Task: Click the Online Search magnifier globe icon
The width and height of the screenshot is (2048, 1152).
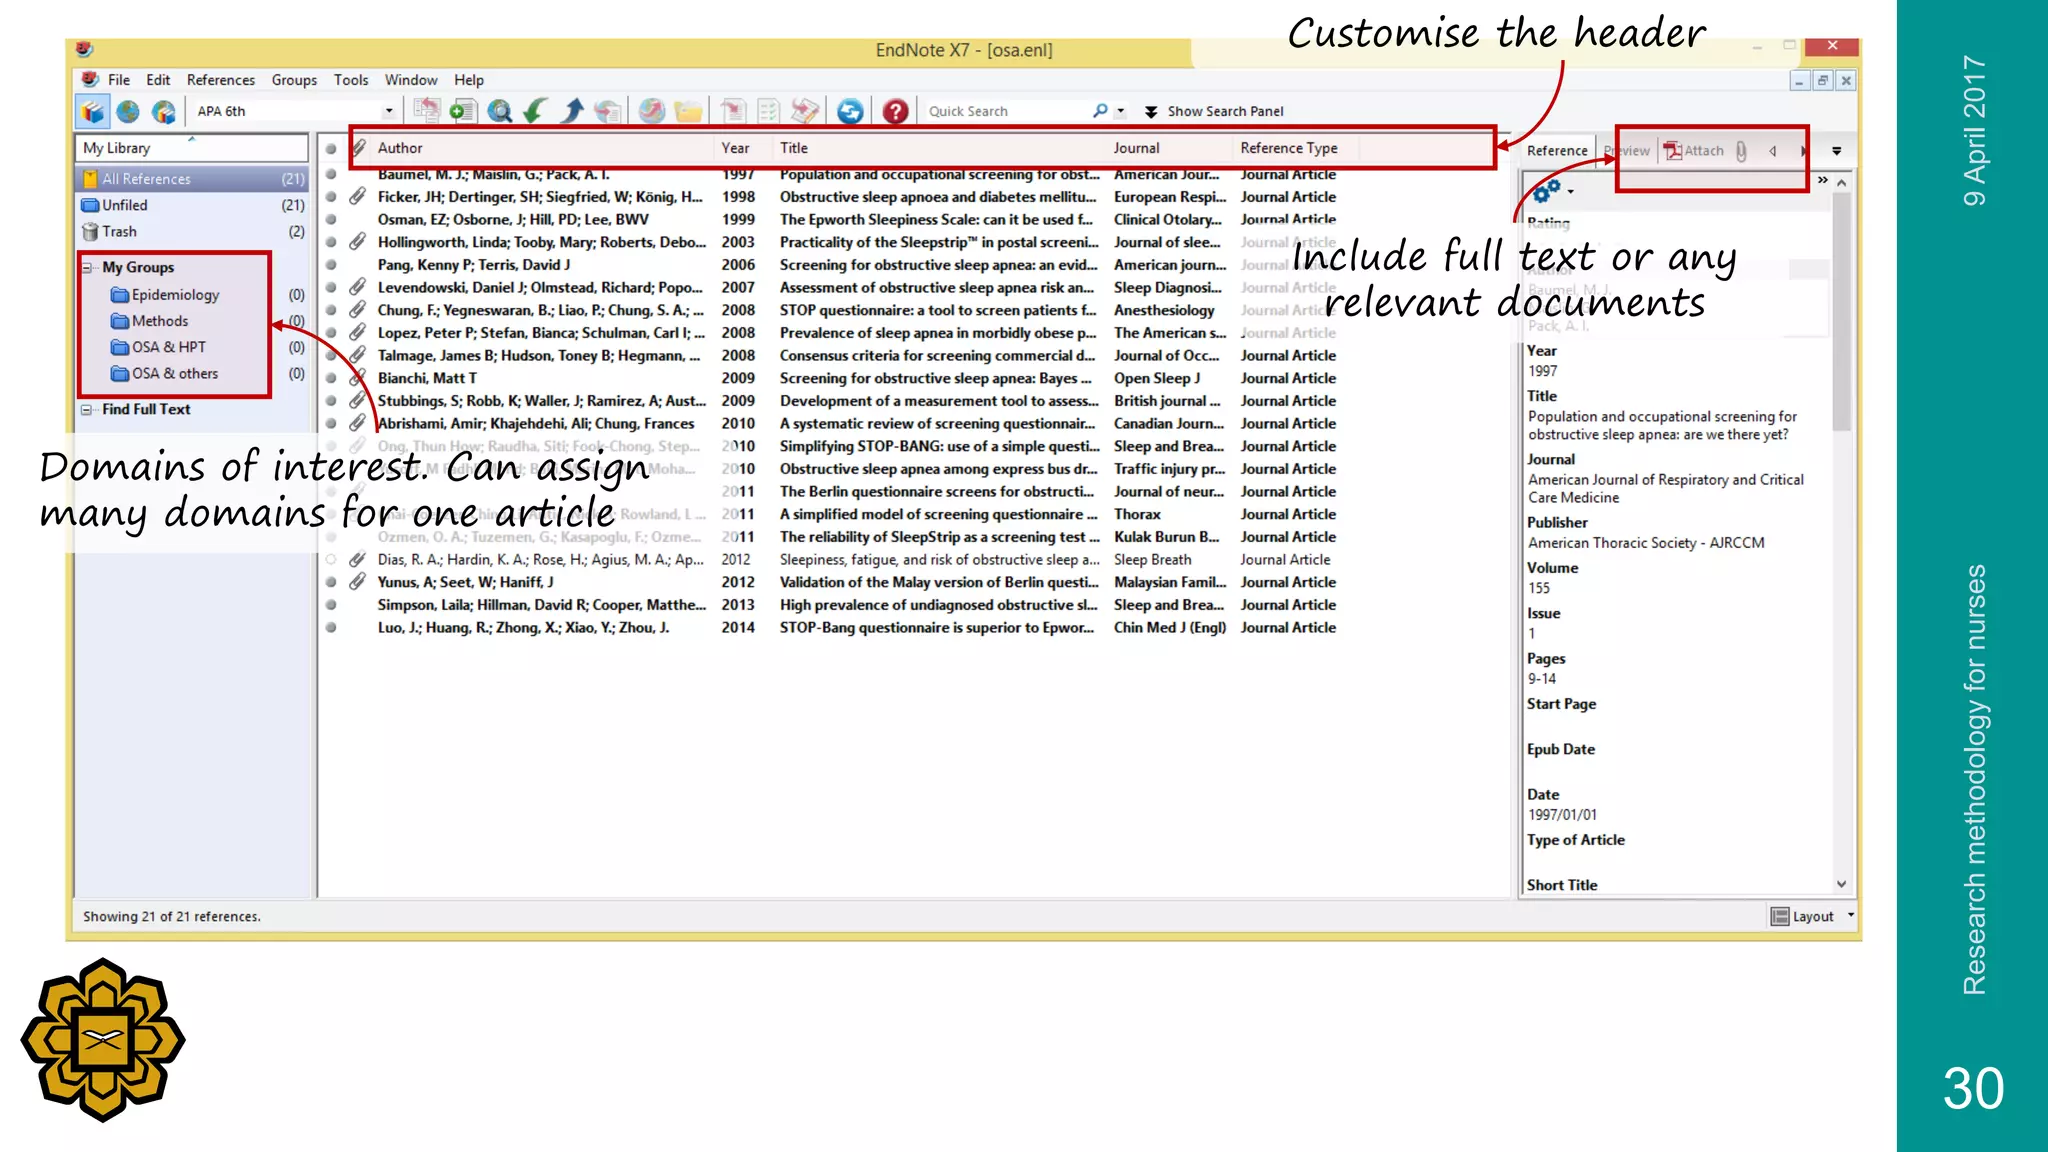Action: coord(499,111)
